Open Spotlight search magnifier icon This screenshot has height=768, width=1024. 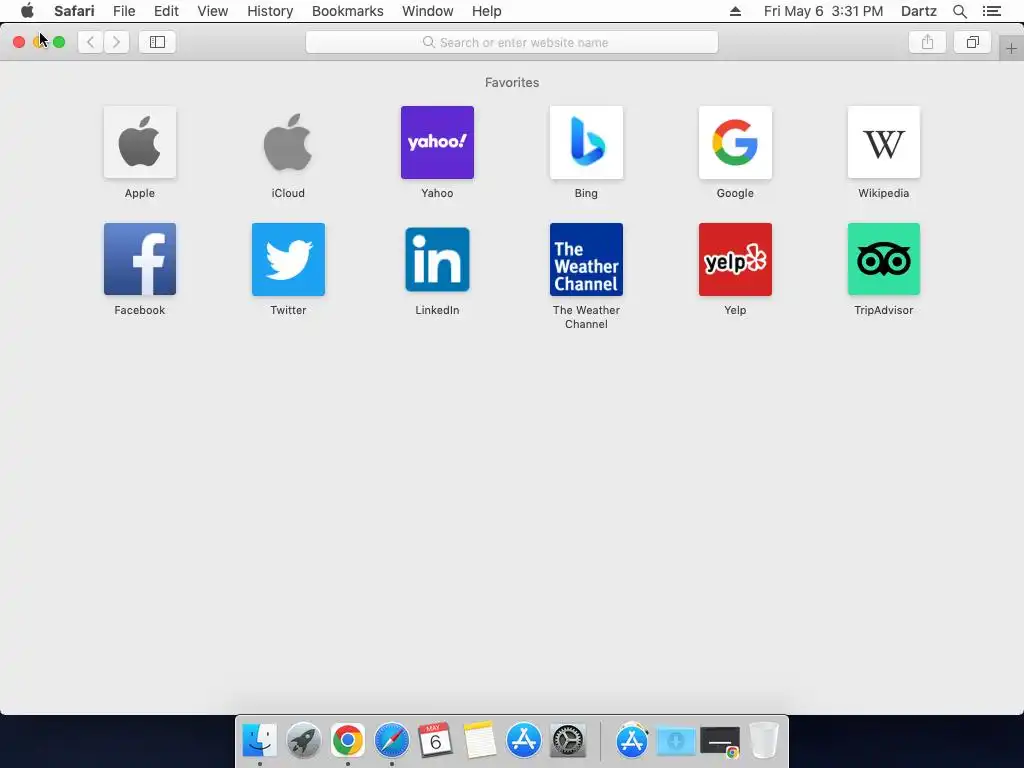pyautogui.click(x=960, y=11)
